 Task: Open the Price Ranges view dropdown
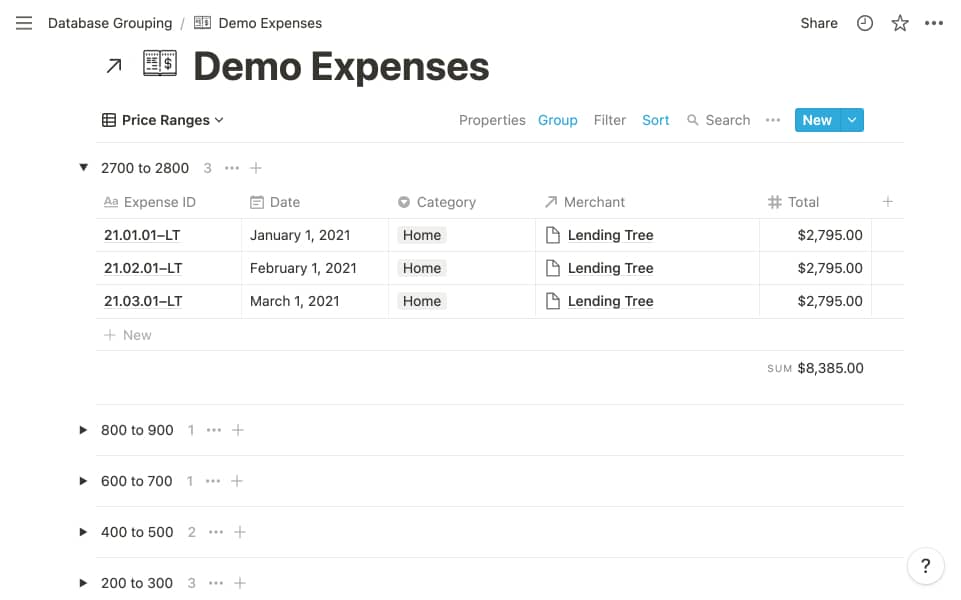[x=163, y=120]
